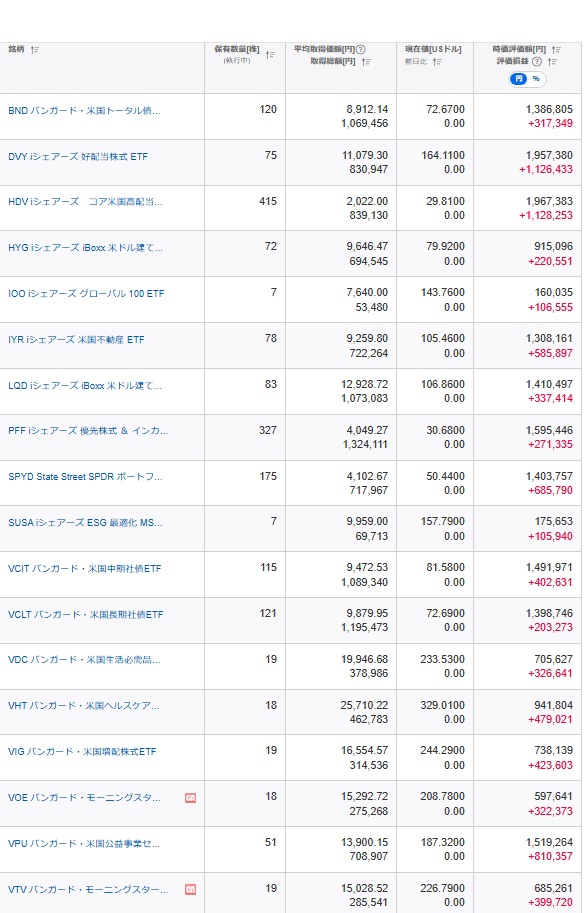Viewport: 584px width, 913px height.
Task: Open DVY iシェアーズ 好配当株式 ETF link
Action: (78, 157)
